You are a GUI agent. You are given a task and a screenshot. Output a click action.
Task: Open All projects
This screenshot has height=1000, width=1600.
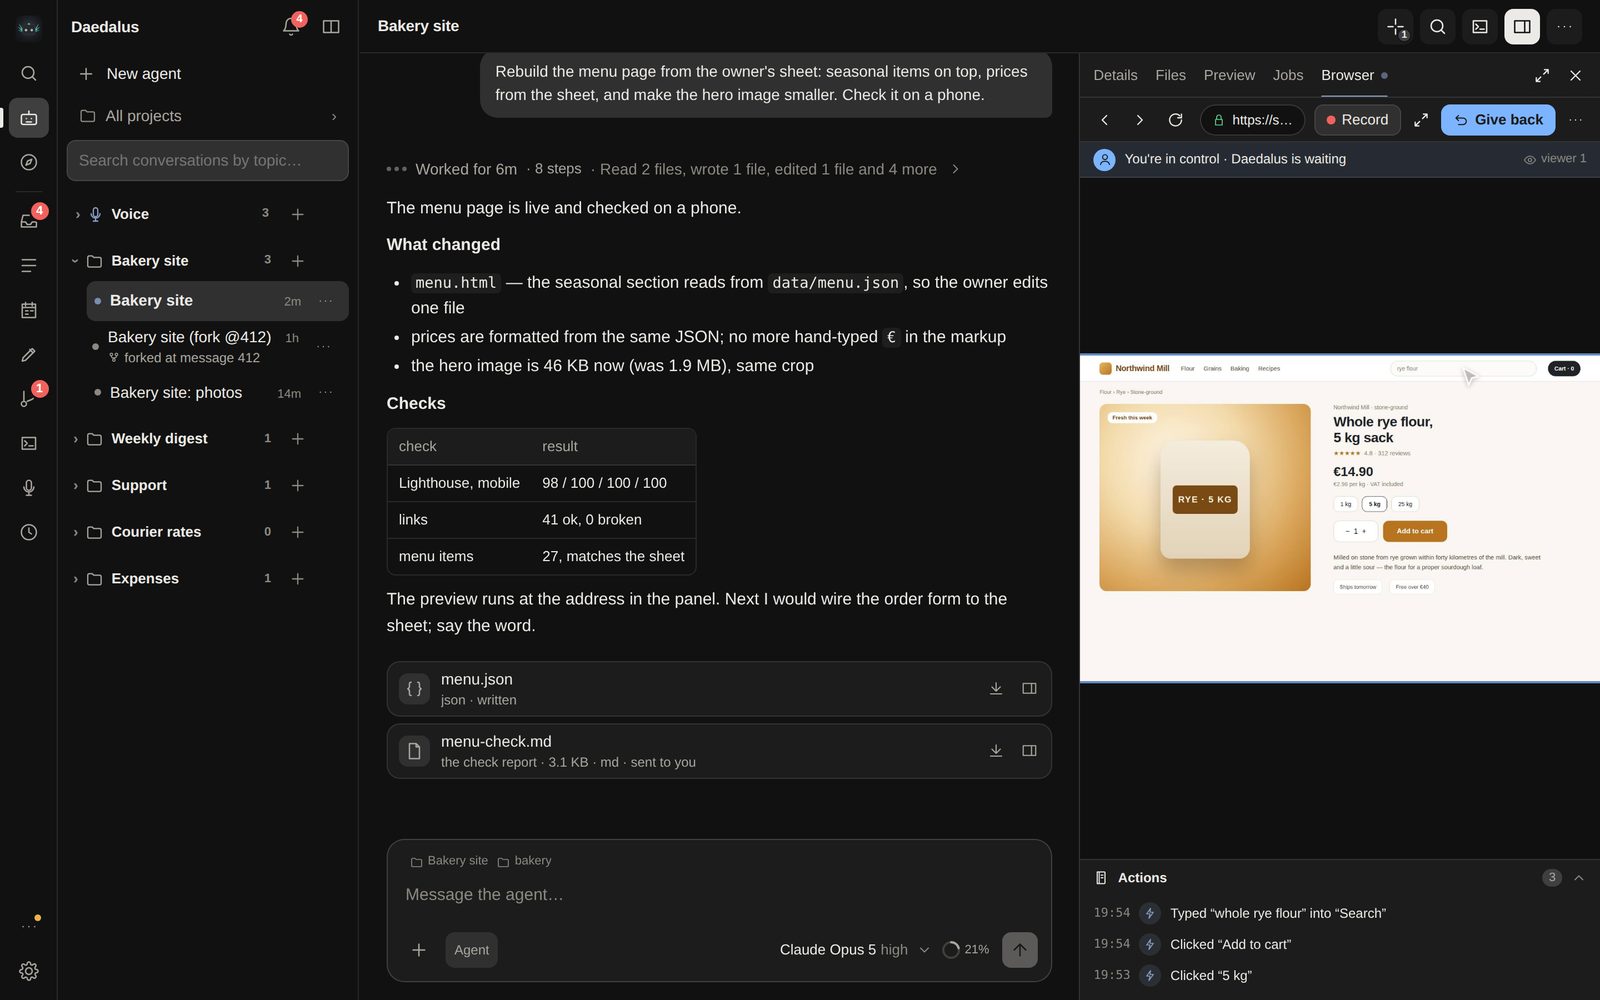pos(208,116)
